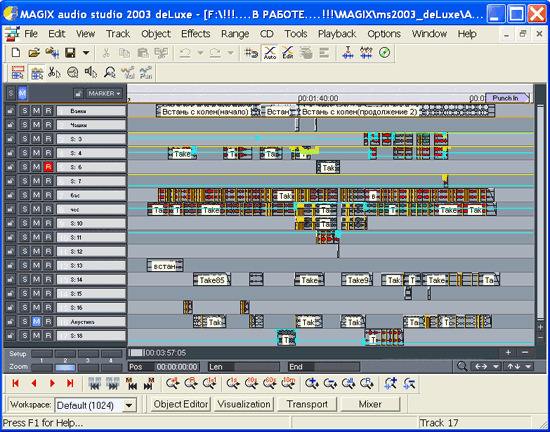Enable Auto crossfade mode icon

coord(270,53)
